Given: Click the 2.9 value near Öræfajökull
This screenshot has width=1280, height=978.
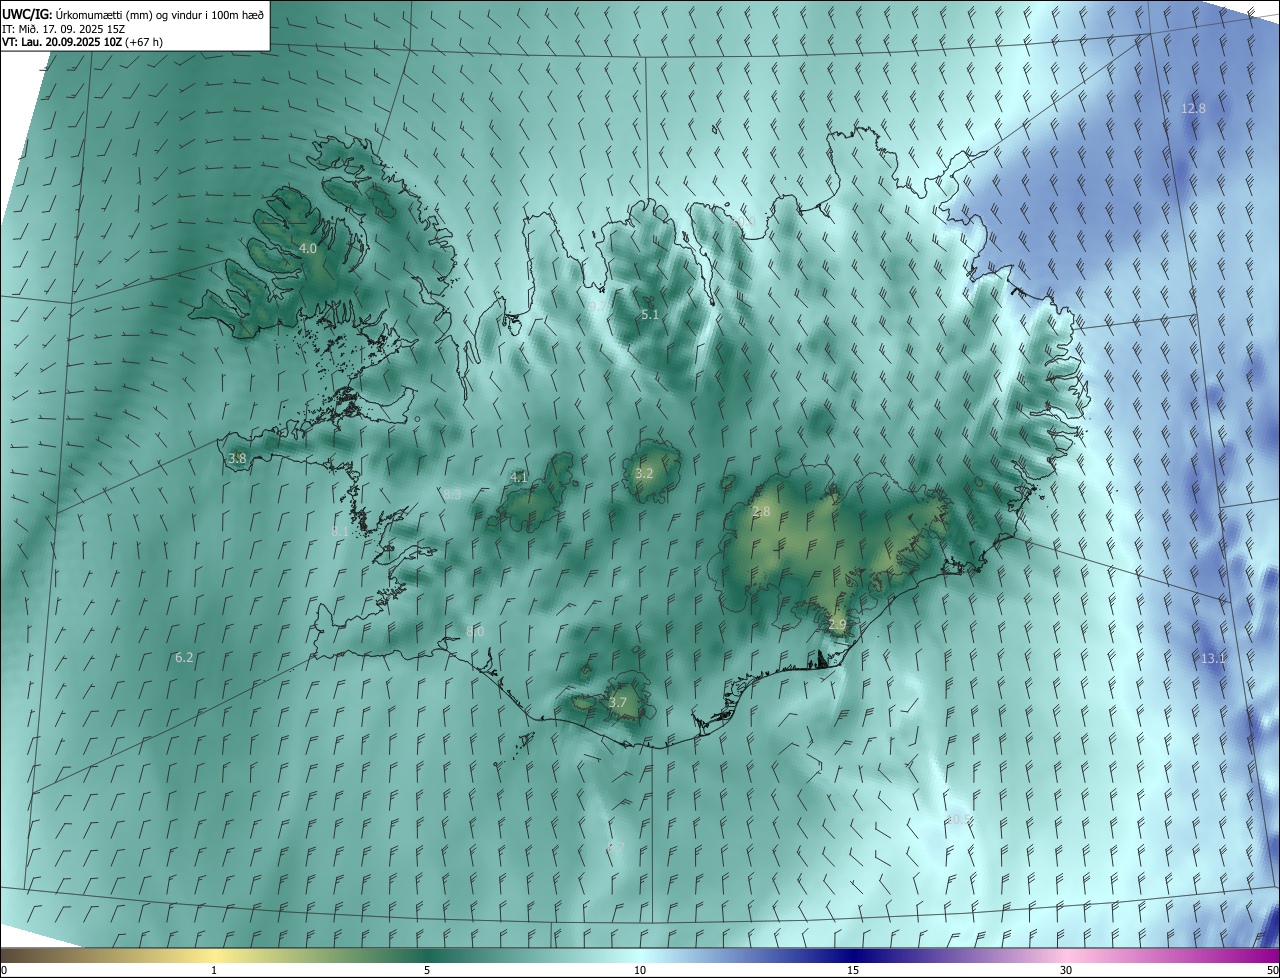Looking at the screenshot, I should (837, 624).
